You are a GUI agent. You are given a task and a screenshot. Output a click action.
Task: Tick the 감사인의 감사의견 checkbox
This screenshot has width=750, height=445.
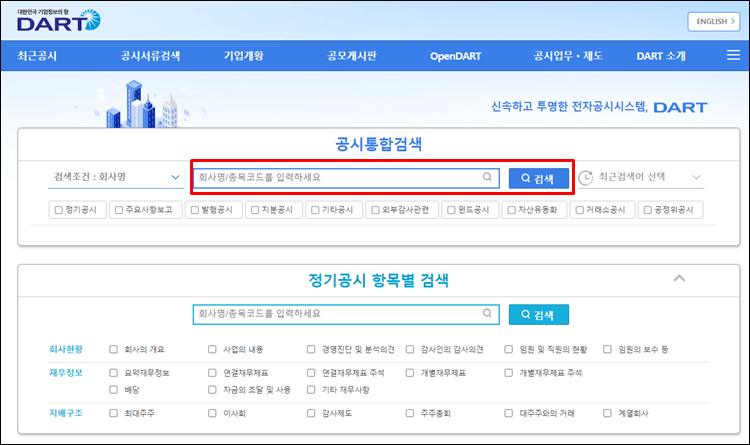410,349
